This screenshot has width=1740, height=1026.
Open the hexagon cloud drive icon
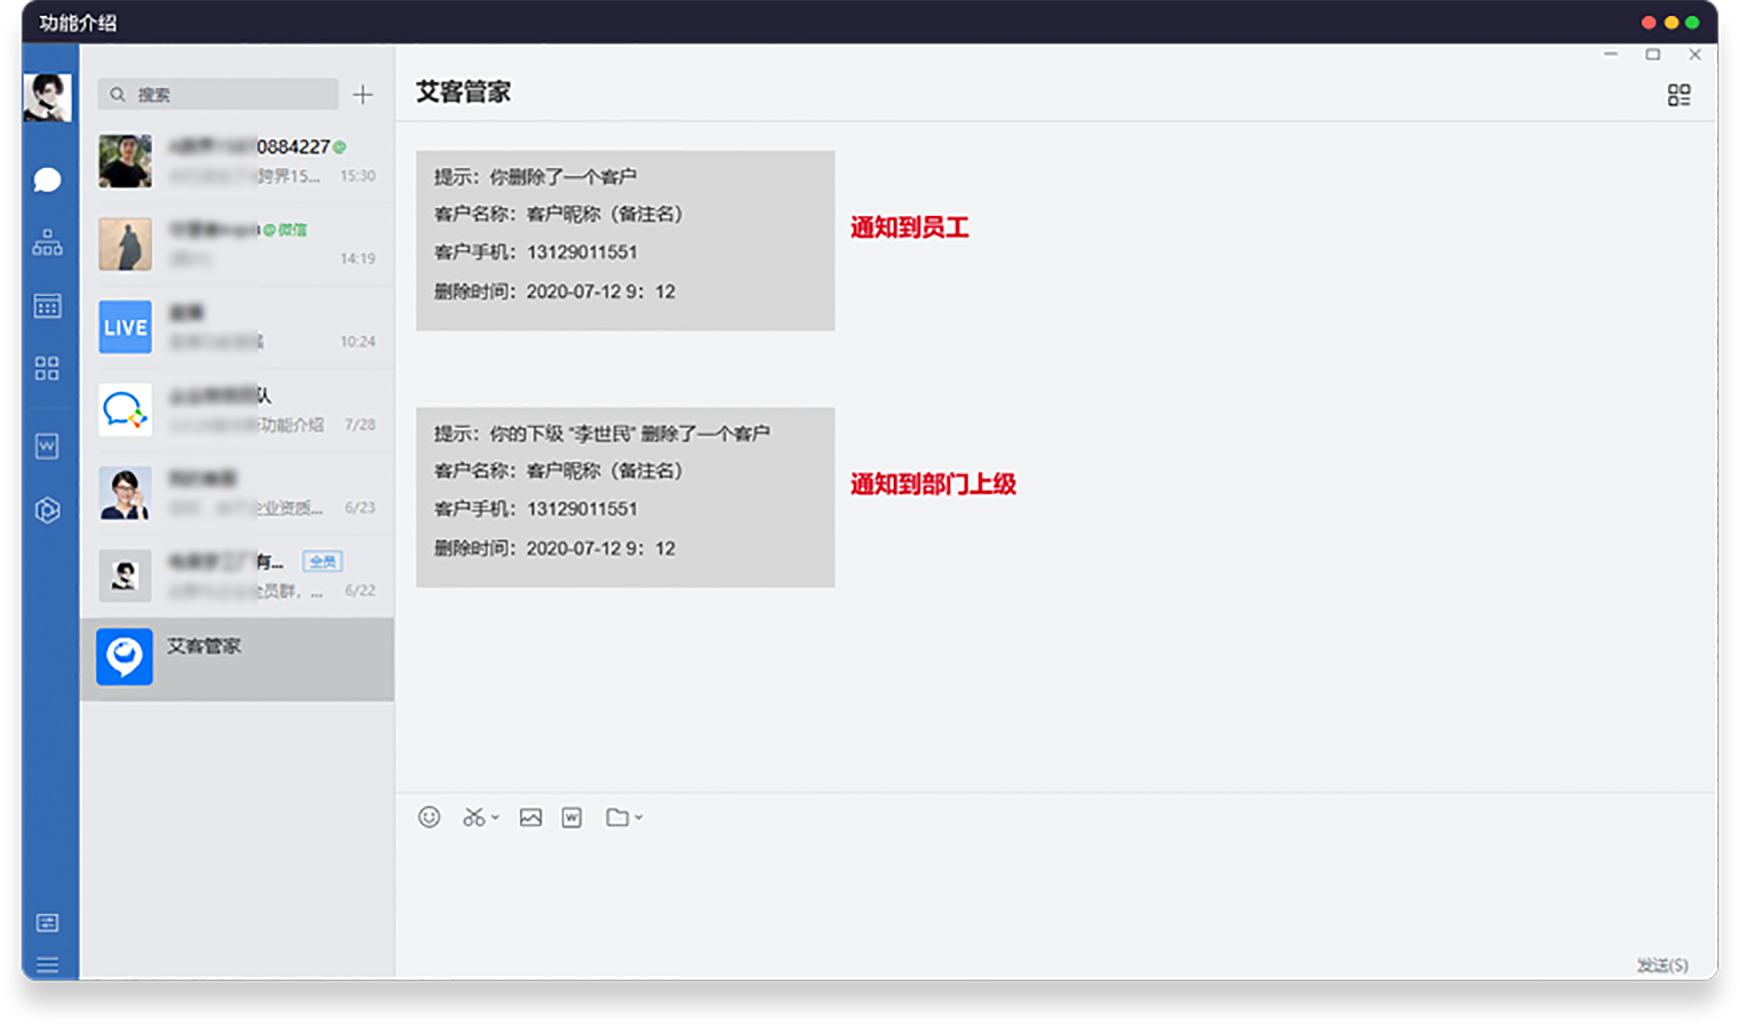click(47, 510)
